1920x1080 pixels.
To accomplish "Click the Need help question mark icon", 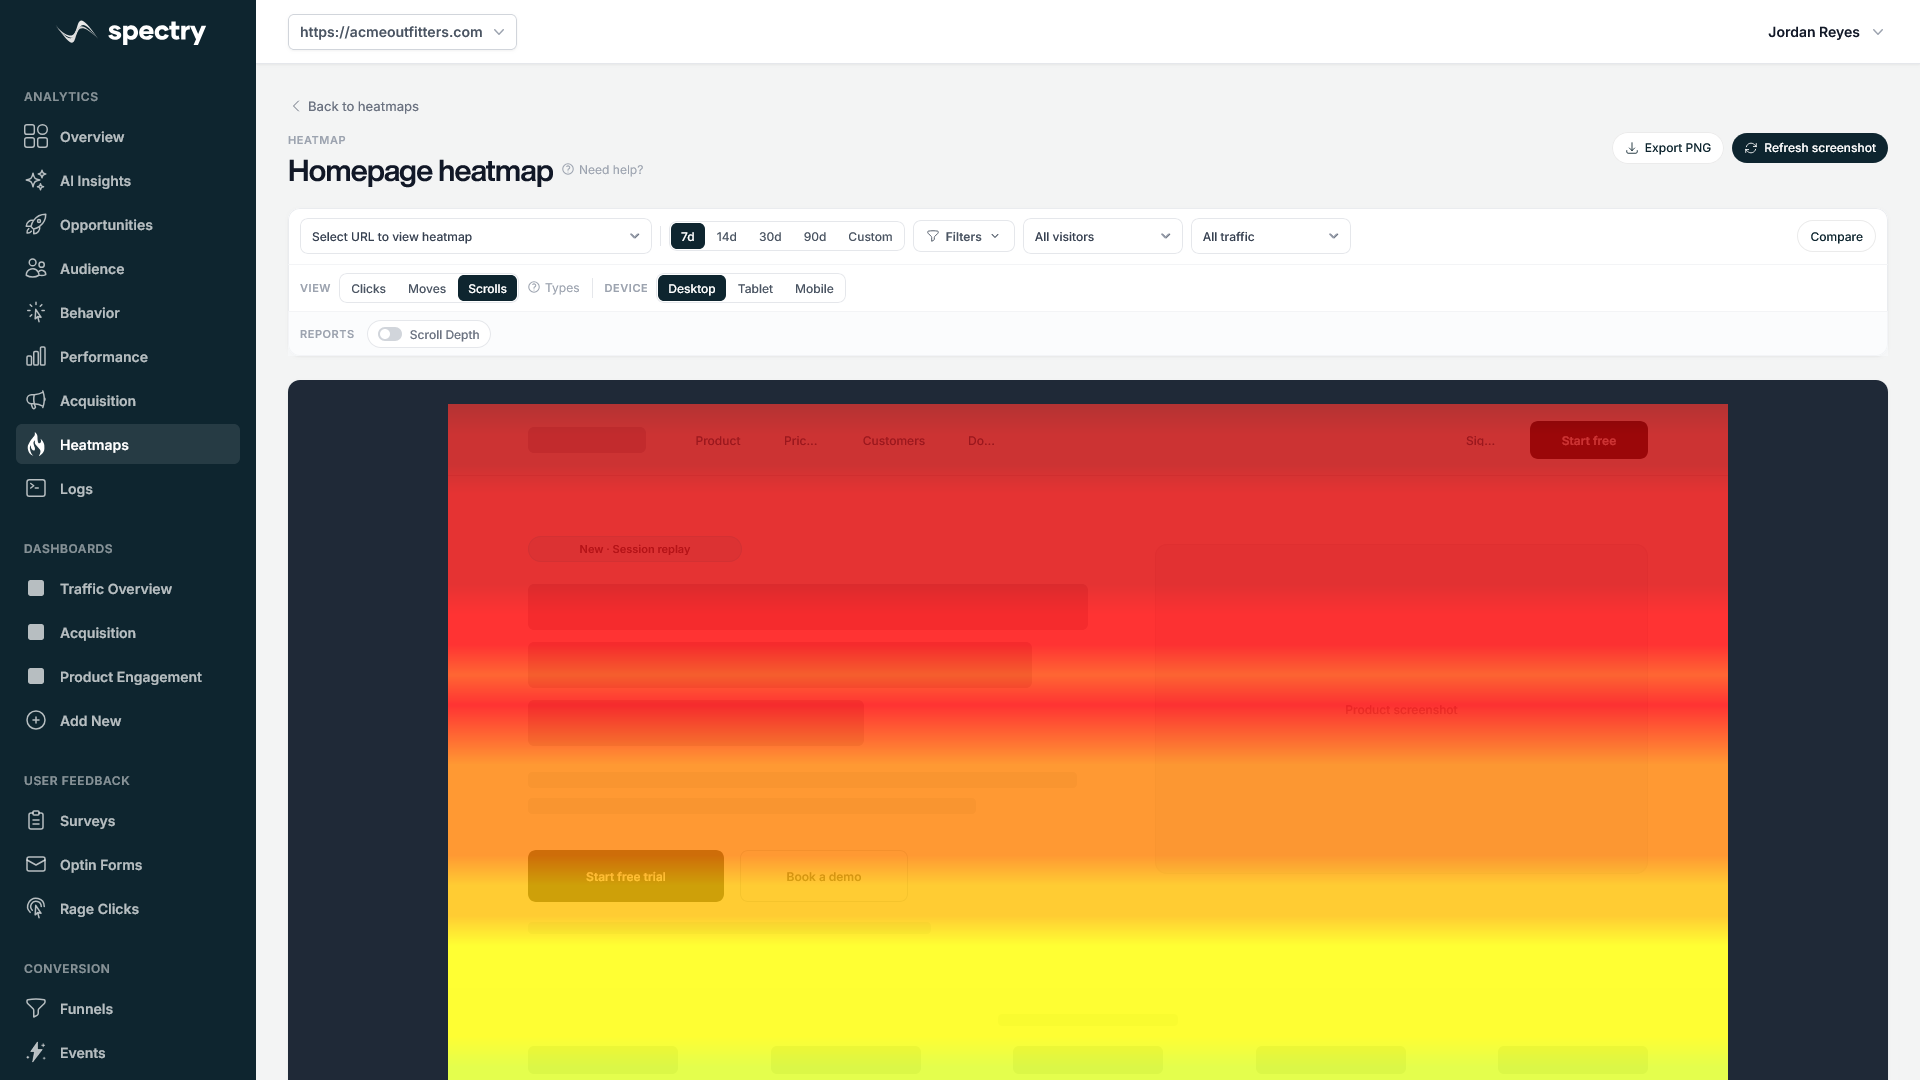I will click(568, 169).
